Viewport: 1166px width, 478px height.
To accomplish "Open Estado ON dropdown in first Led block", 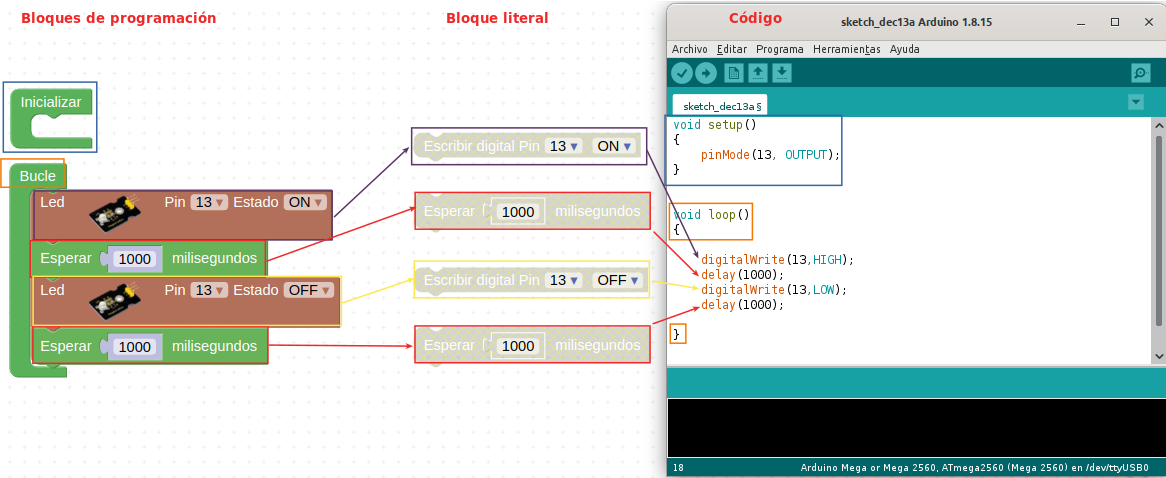I will coord(304,202).
